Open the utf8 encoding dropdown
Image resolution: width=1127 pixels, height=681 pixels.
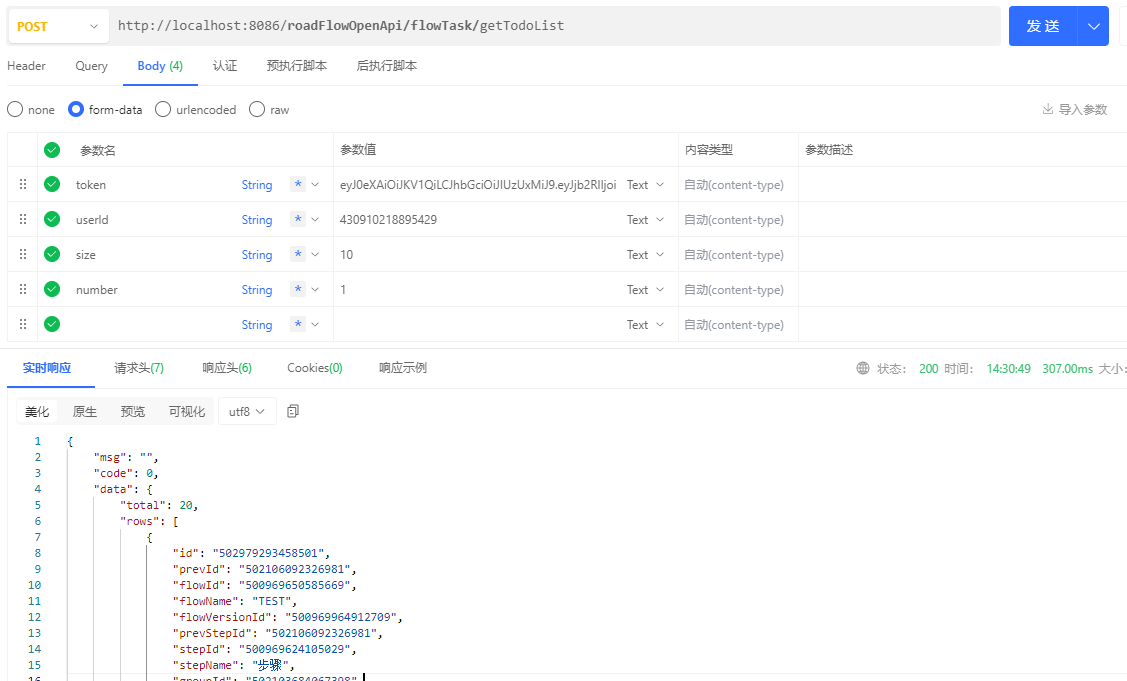247,411
